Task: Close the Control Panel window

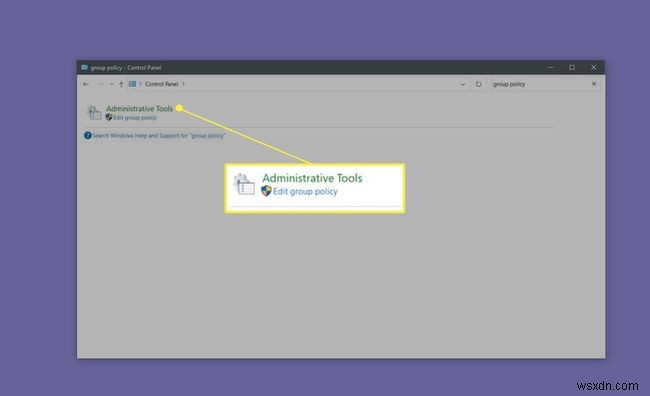Action: [594, 67]
